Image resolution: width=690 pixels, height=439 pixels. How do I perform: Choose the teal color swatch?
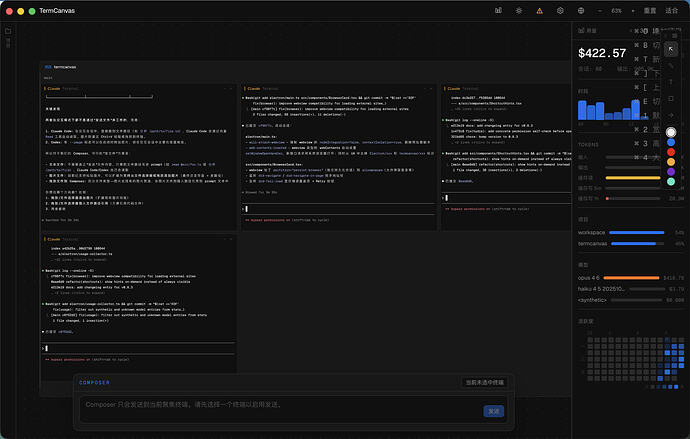point(671,182)
